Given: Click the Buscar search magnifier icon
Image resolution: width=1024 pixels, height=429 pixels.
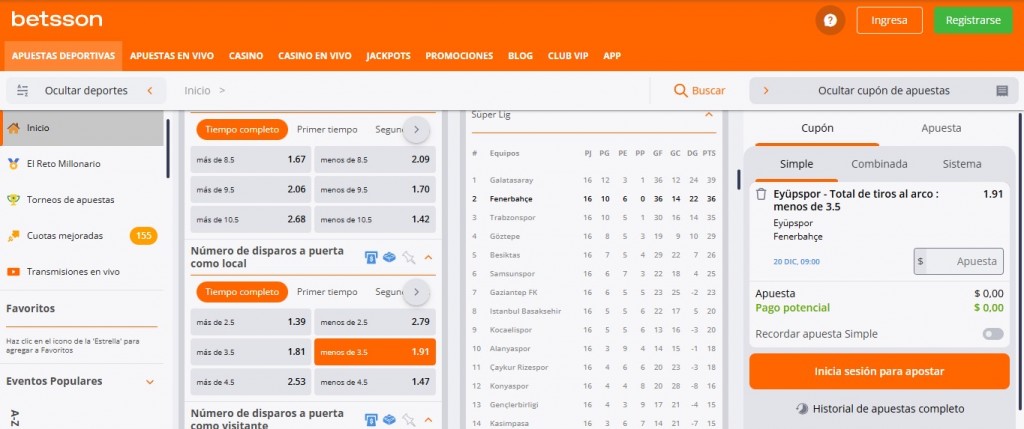Looking at the screenshot, I should pyautogui.click(x=681, y=90).
